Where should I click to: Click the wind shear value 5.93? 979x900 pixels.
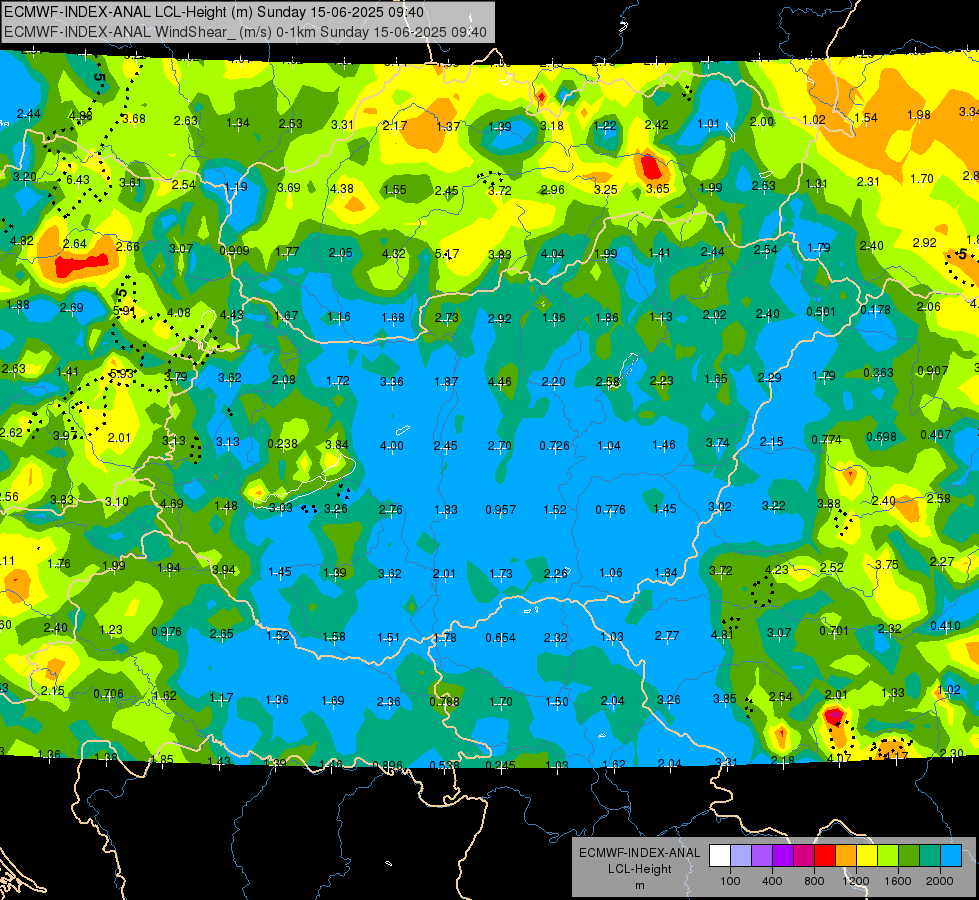[121, 374]
